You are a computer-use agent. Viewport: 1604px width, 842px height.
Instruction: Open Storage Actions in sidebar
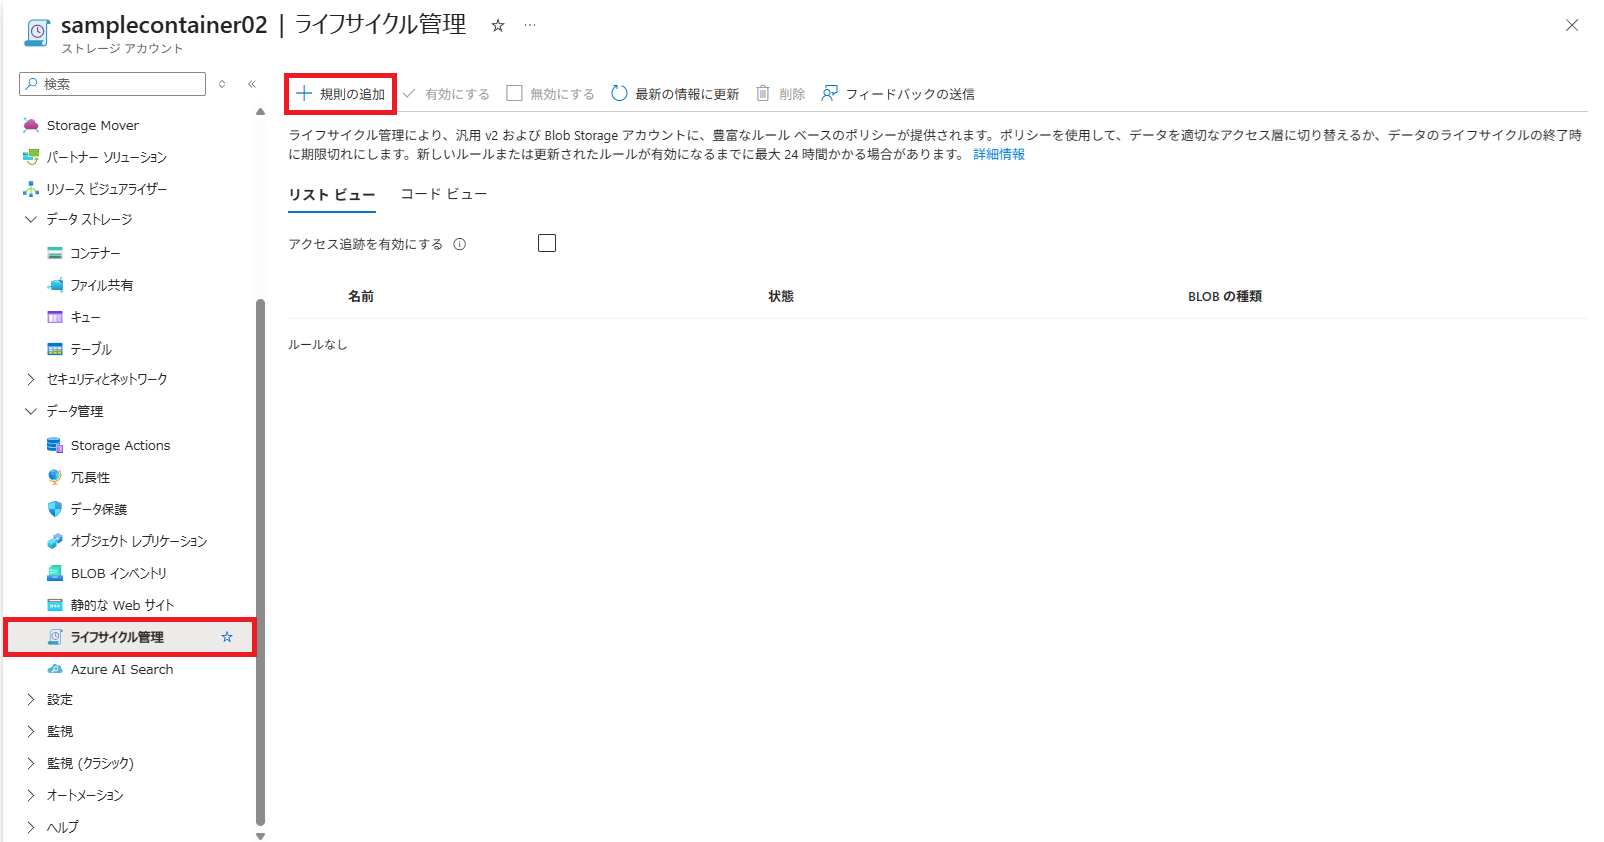pos(120,445)
